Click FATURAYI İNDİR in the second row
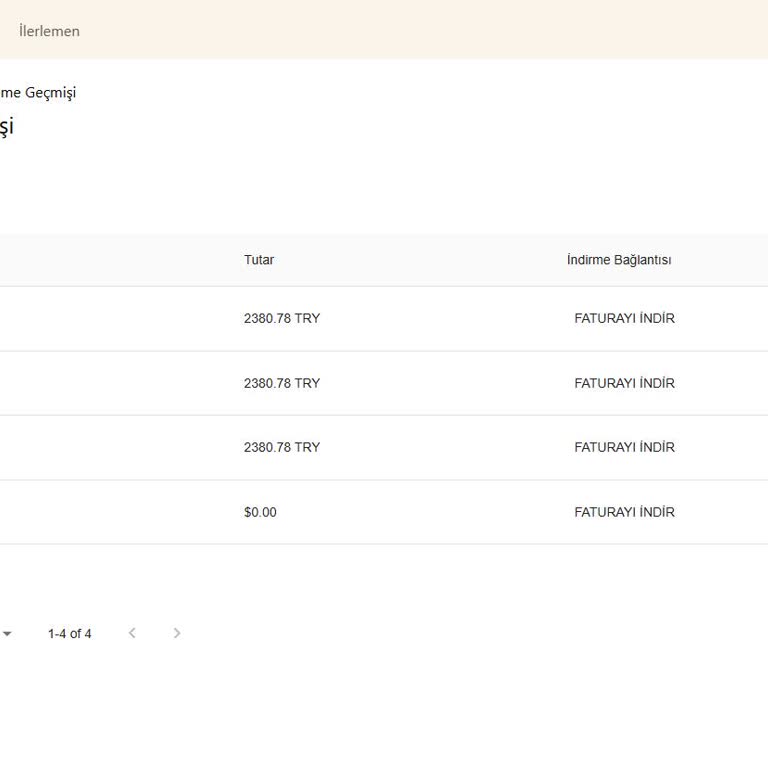The width and height of the screenshot is (768, 768). pos(624,383)
